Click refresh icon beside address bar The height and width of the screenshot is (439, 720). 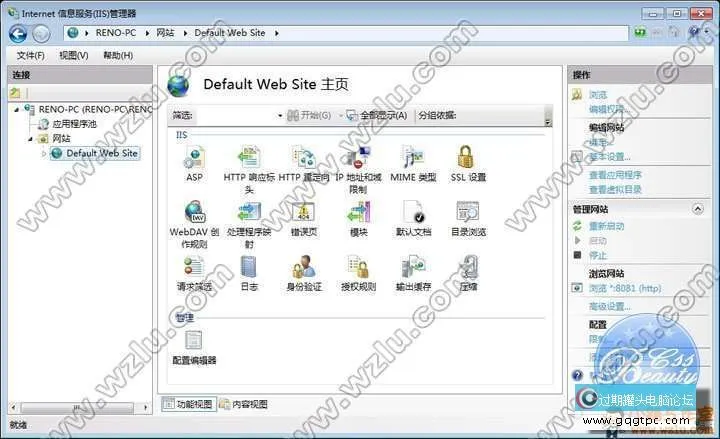pyautogui.click(x=640, y=33)
